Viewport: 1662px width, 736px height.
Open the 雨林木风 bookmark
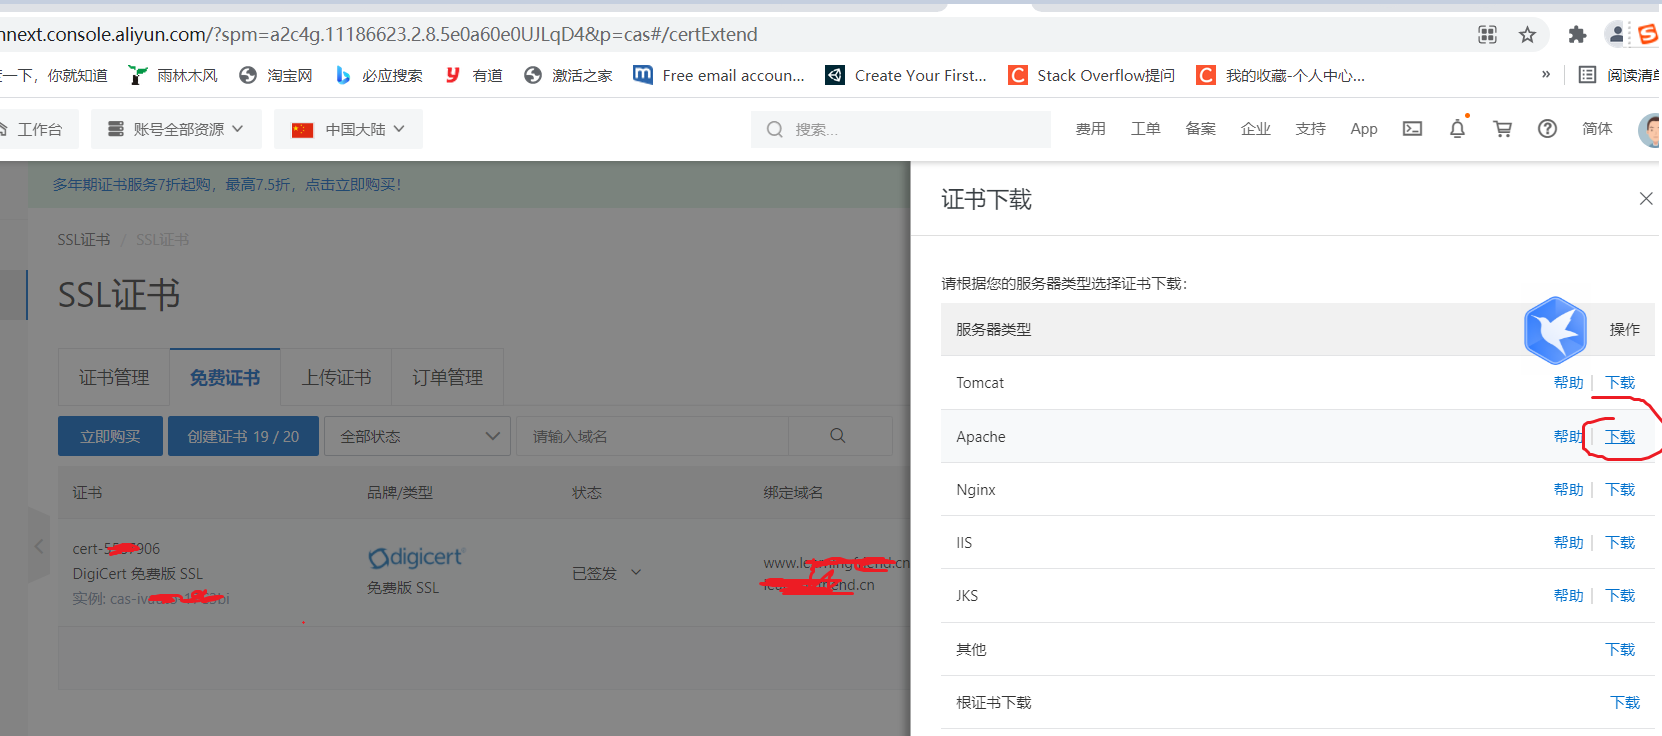pos(173,75)
